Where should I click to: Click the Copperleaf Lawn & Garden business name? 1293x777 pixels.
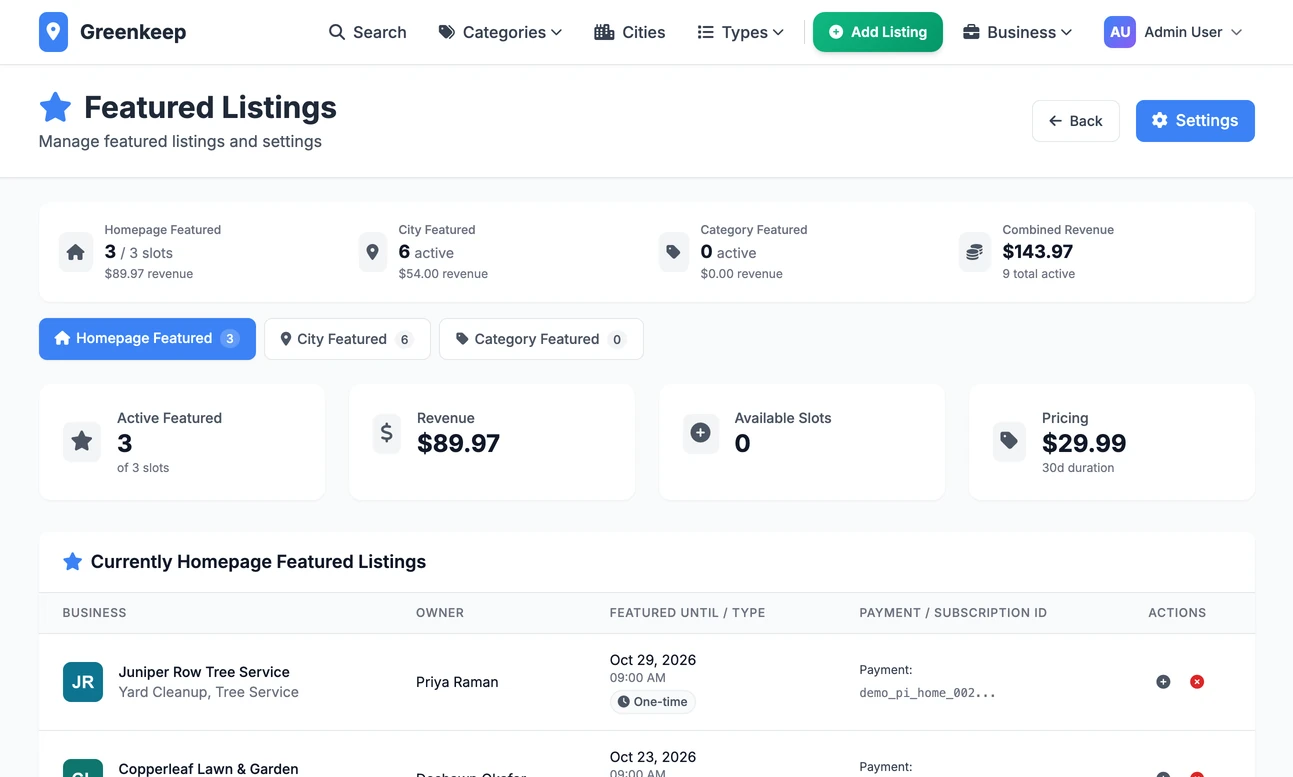[x=208, y=769]
